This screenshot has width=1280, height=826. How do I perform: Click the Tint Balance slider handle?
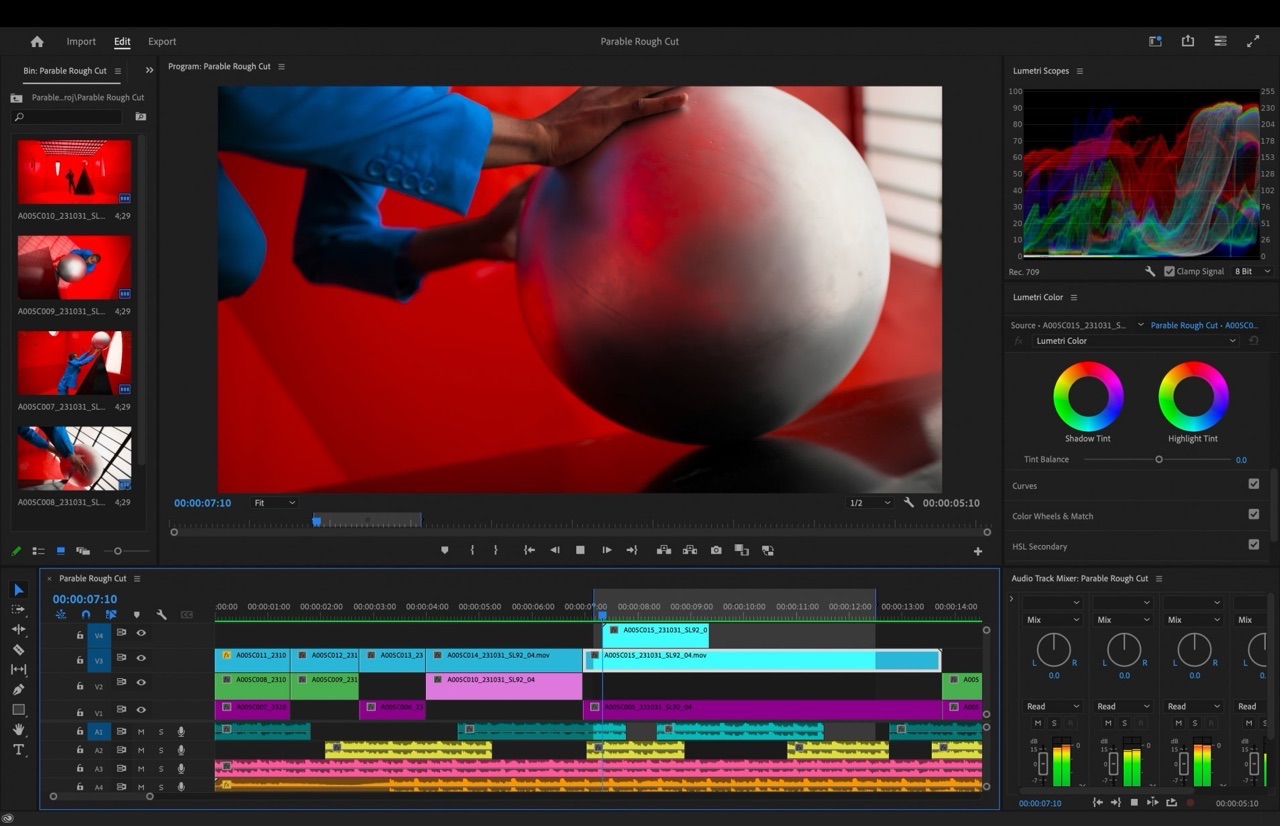[1159, 460]
